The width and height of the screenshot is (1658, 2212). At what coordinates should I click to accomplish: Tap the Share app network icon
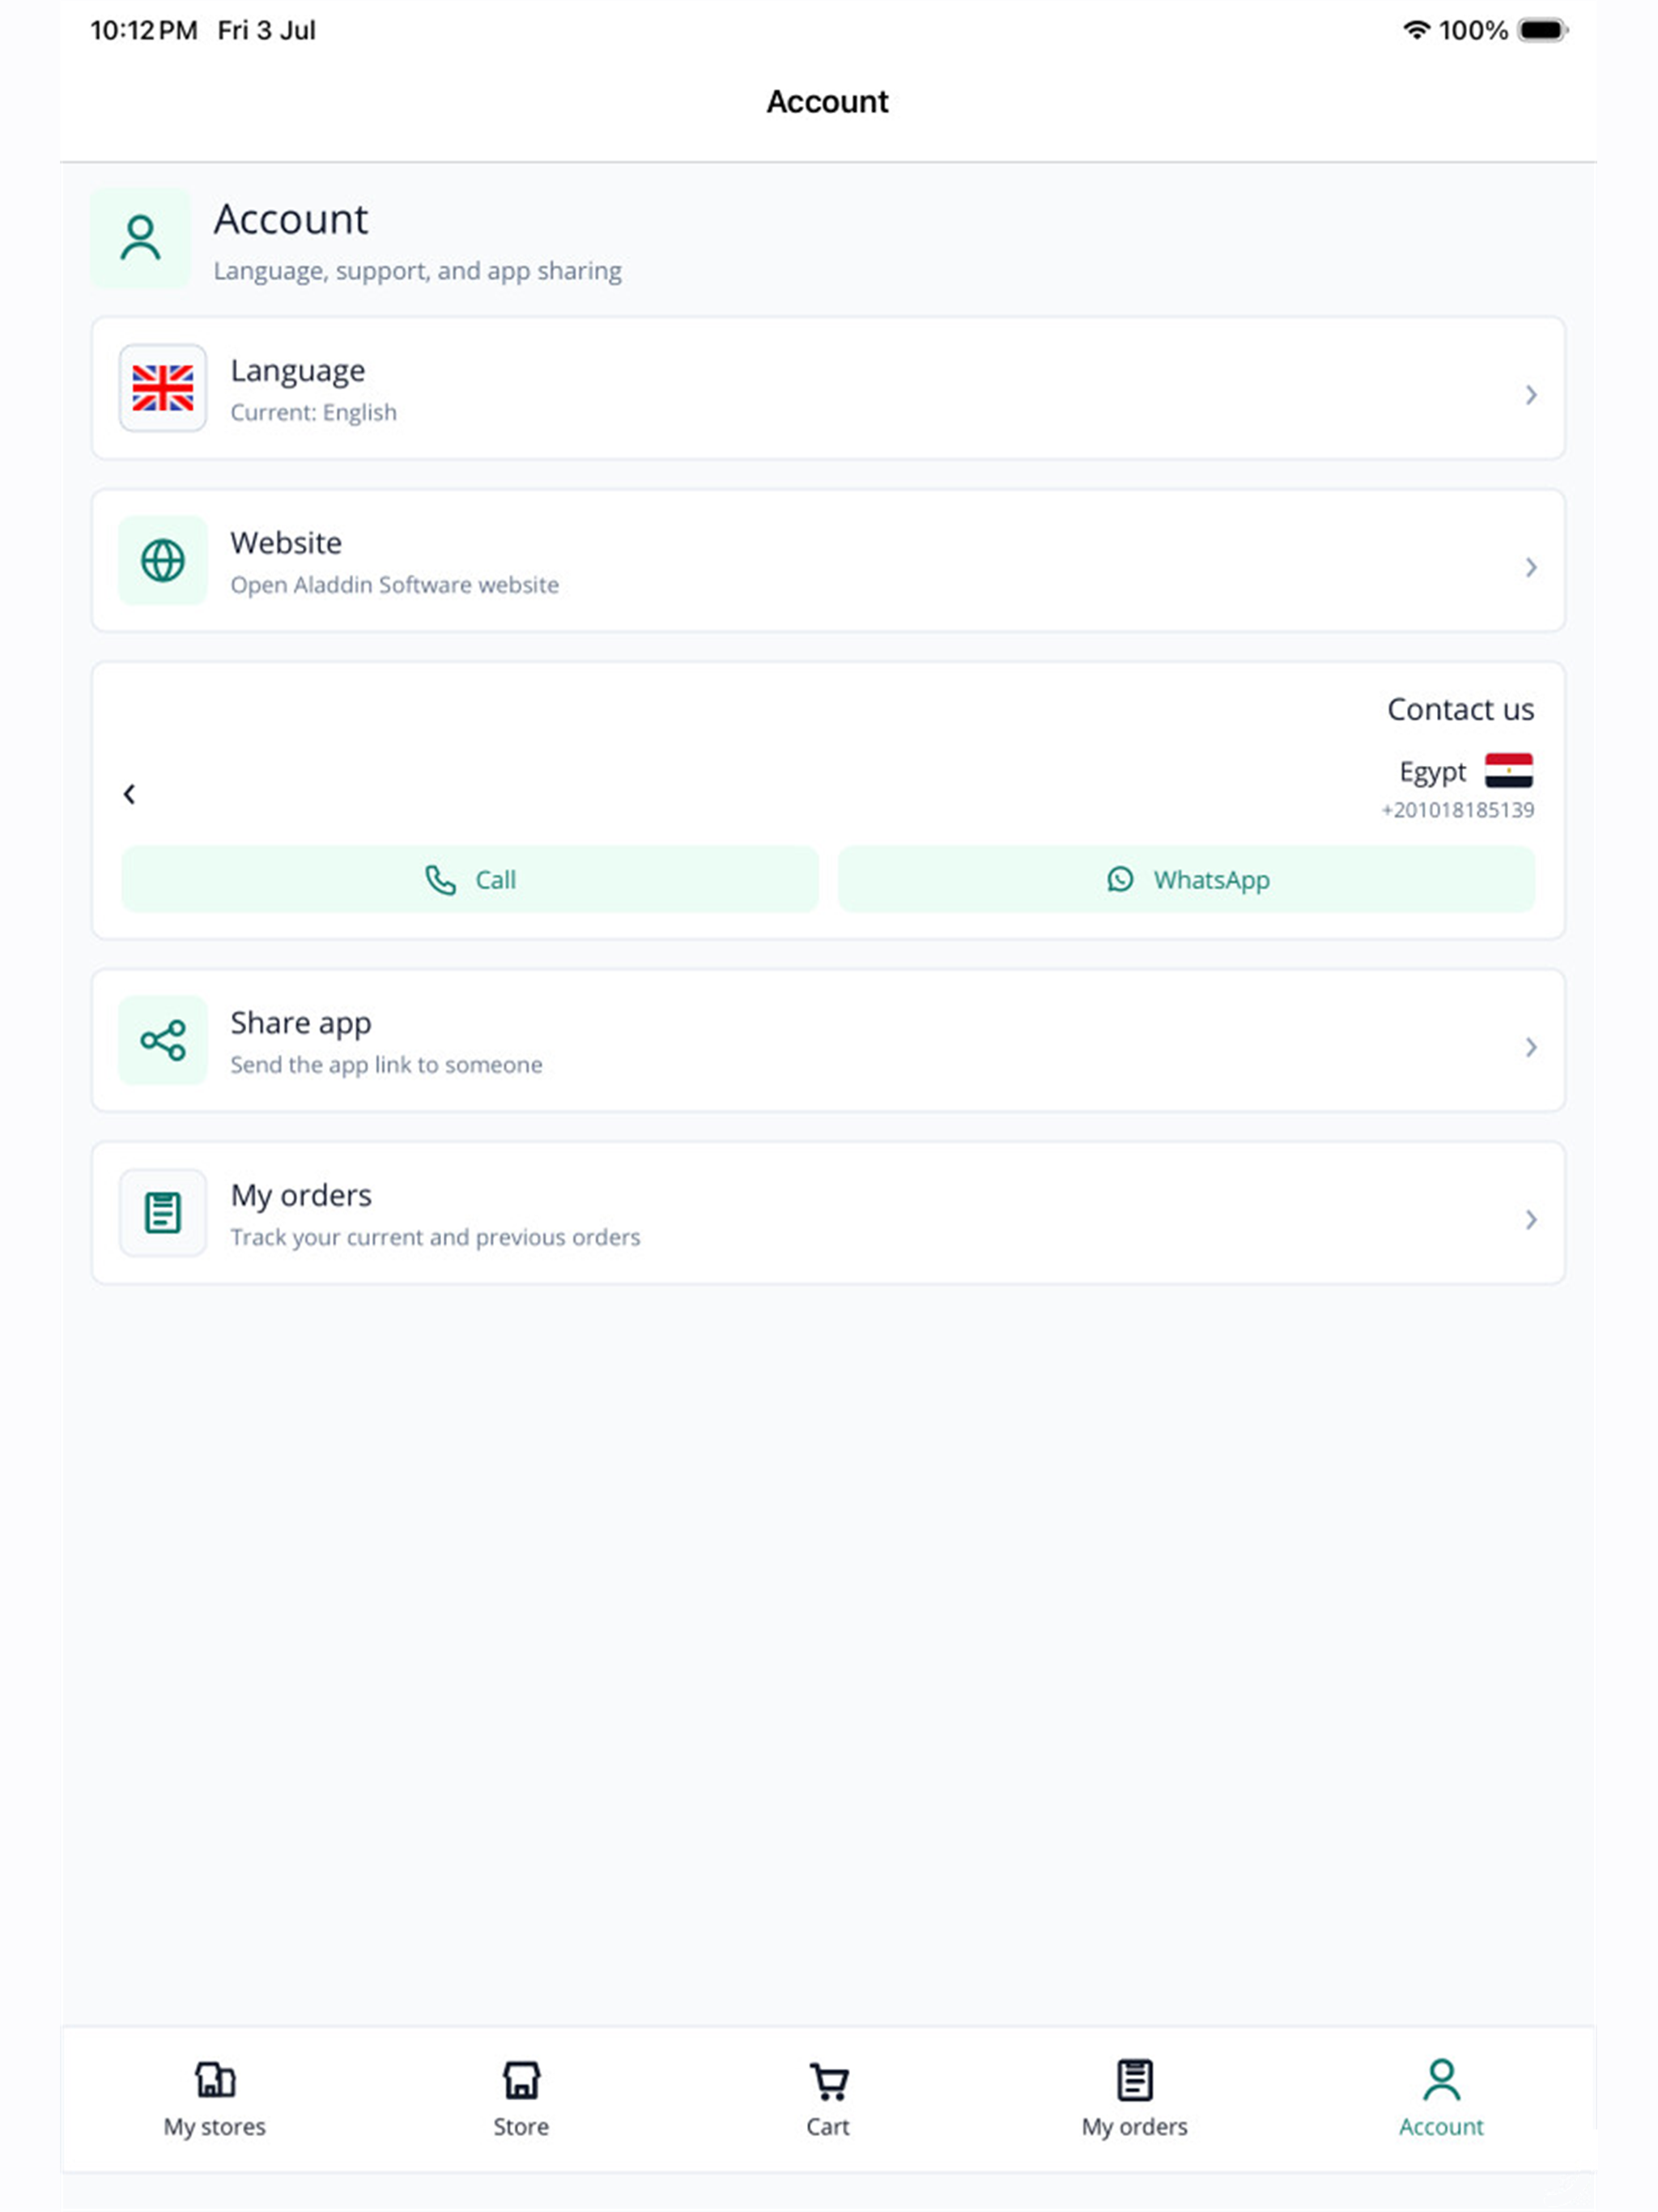[163, 1040]
